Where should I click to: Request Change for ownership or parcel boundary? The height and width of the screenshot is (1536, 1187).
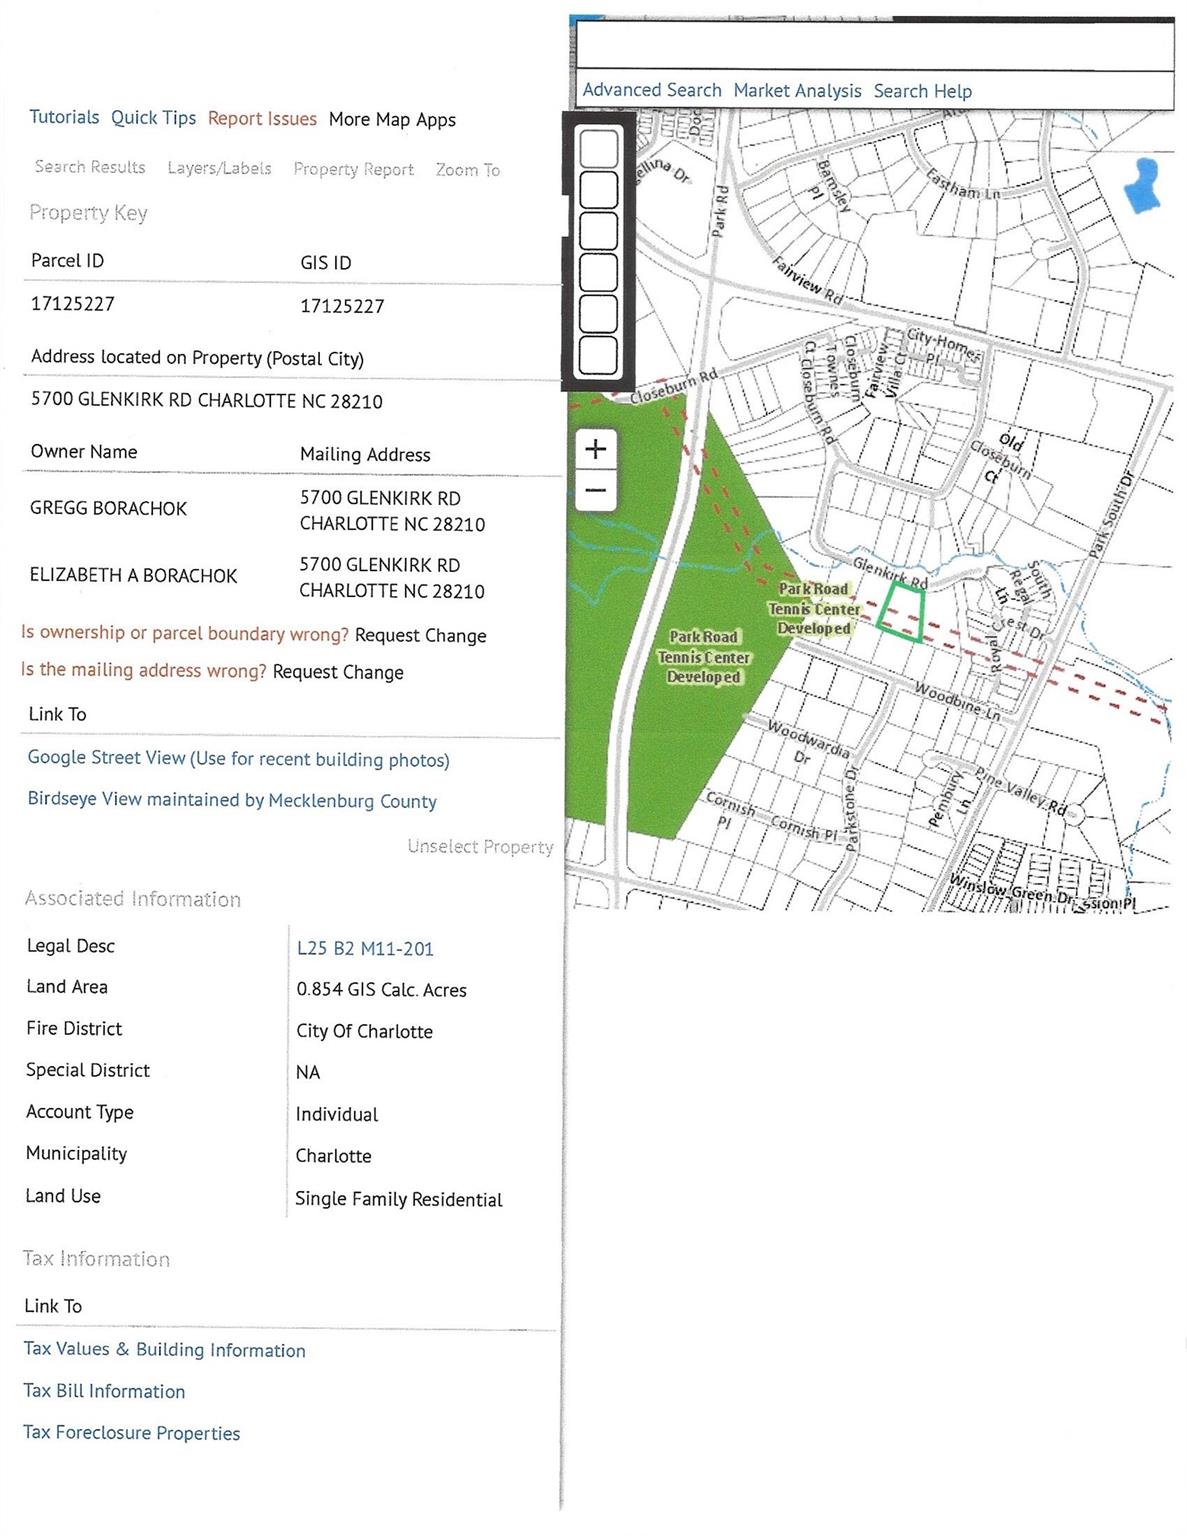420,636
